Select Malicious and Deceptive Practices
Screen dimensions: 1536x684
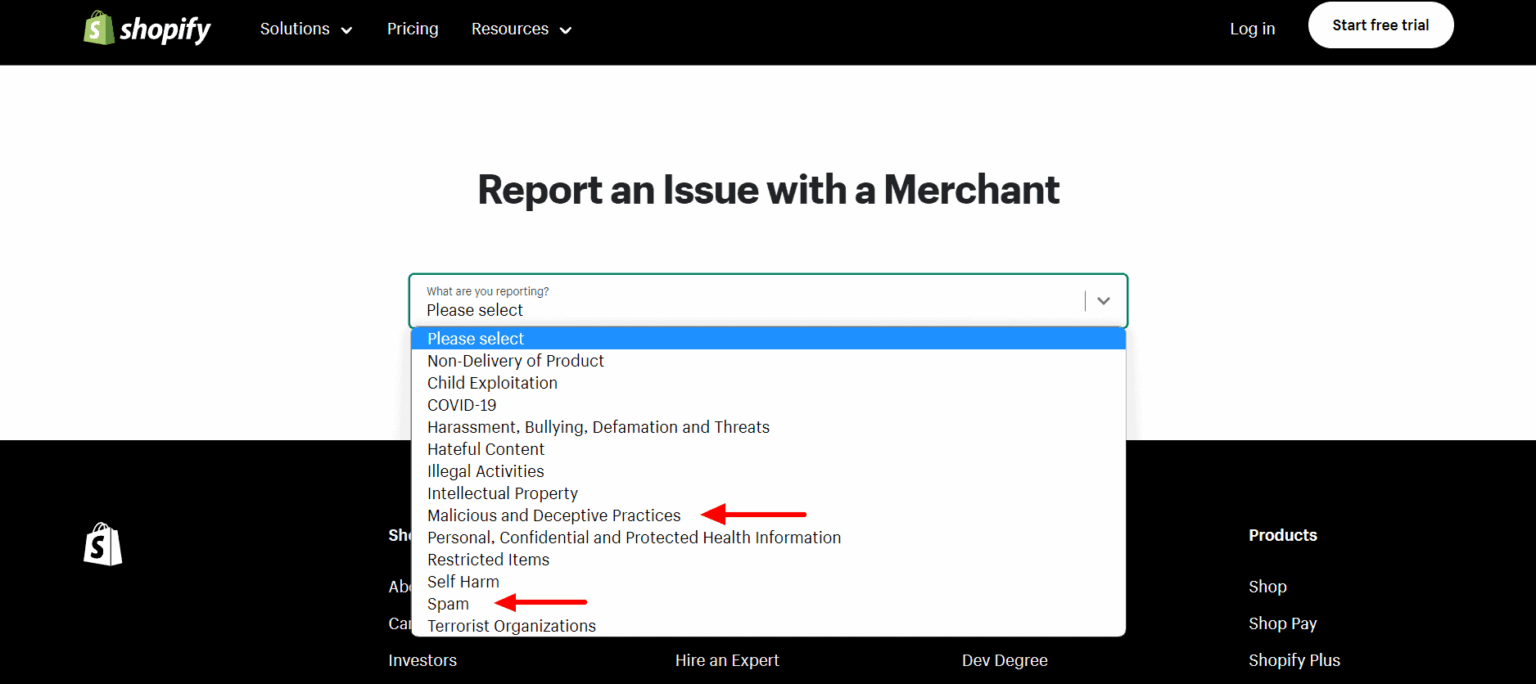(554, 515)
